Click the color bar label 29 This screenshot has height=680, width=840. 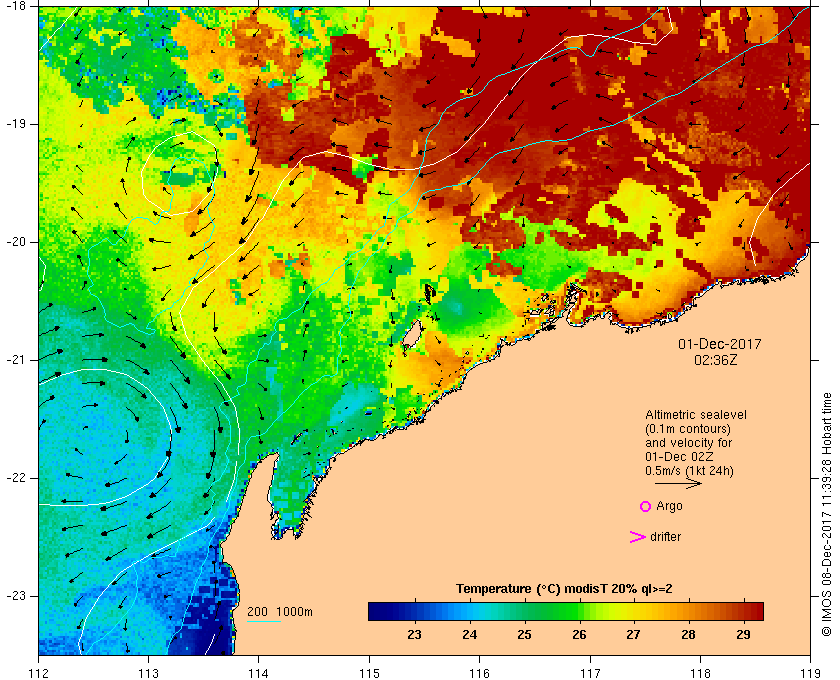point(743,635)
